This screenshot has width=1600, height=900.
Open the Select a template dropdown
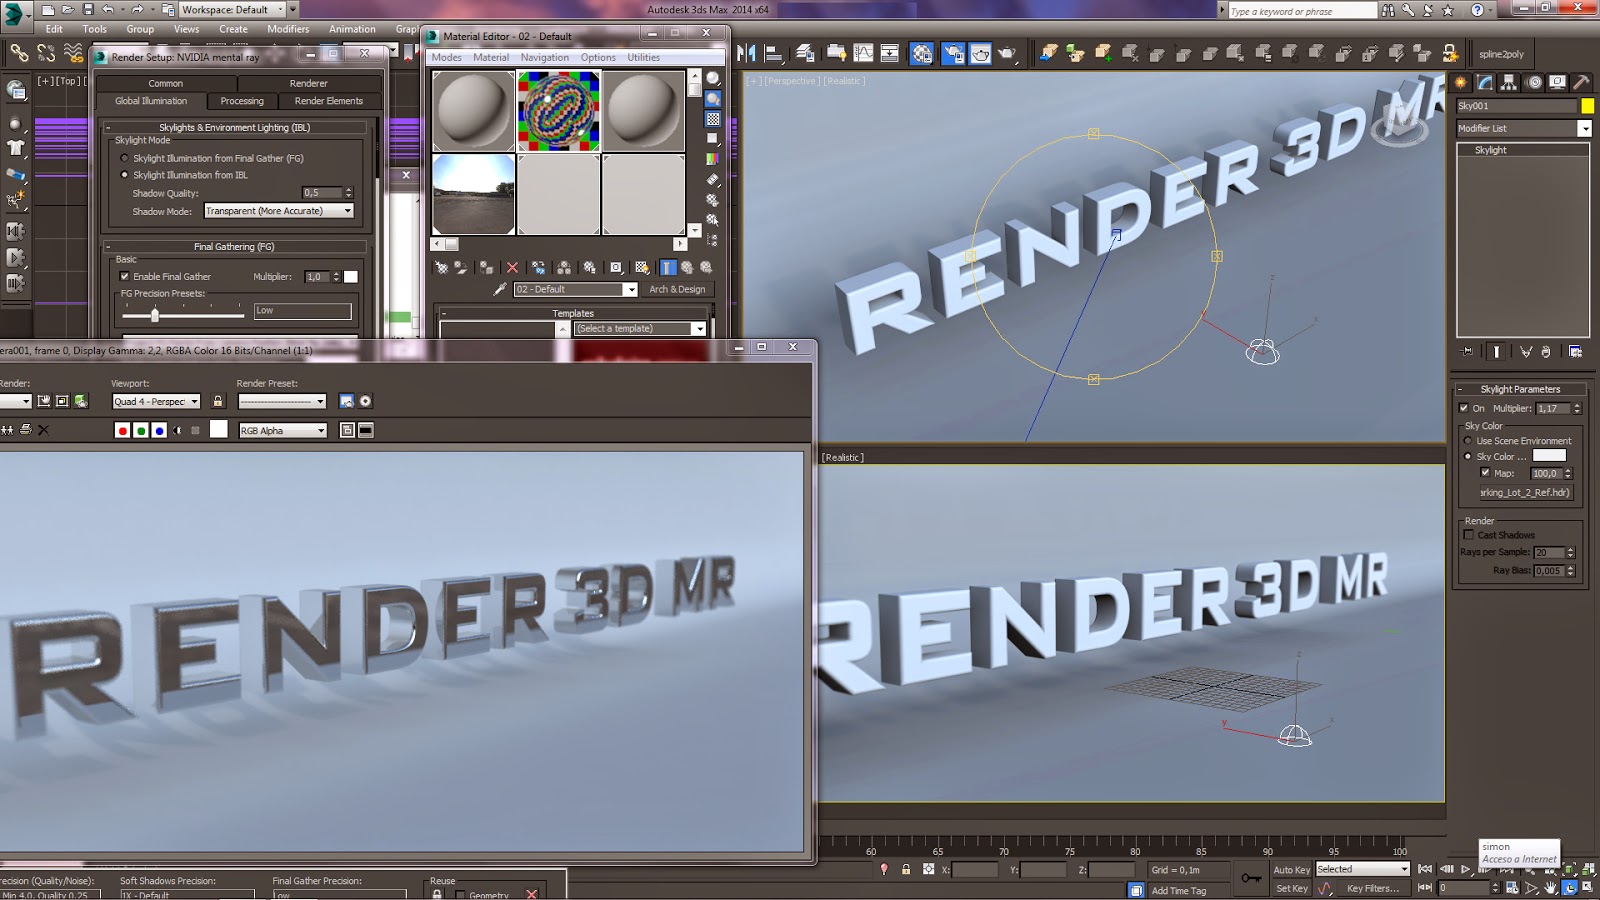point(640,329)
